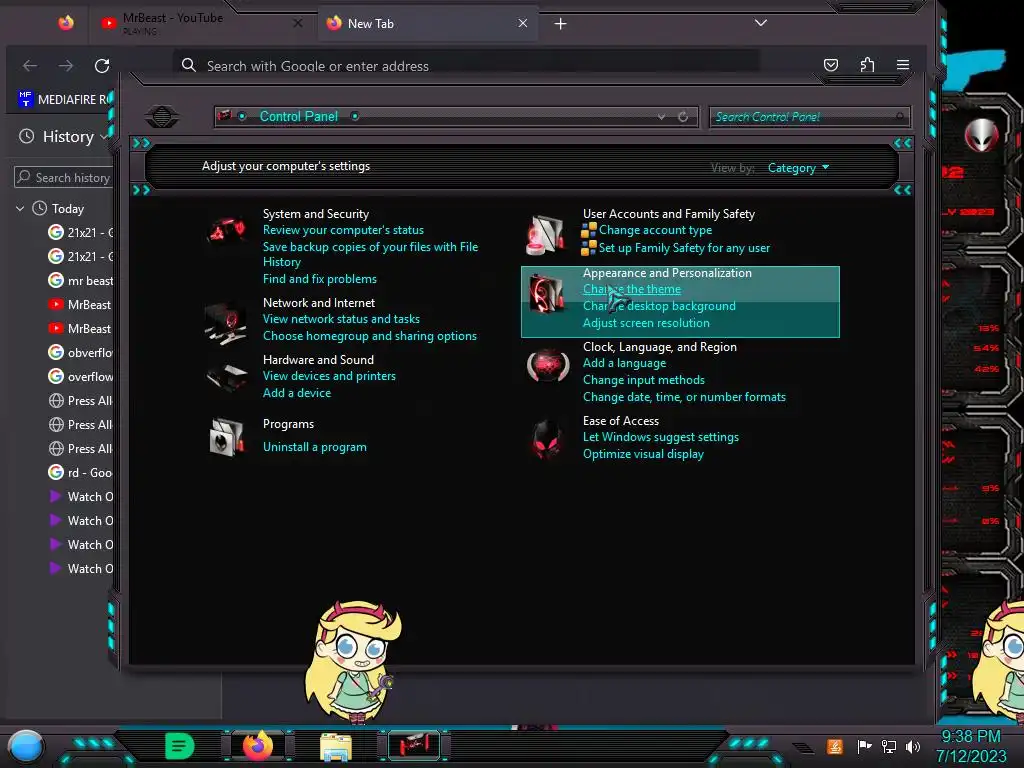The image size is (1024, 768).
Task: Go forward in Firefox
Action: click(x=66, y=66)
